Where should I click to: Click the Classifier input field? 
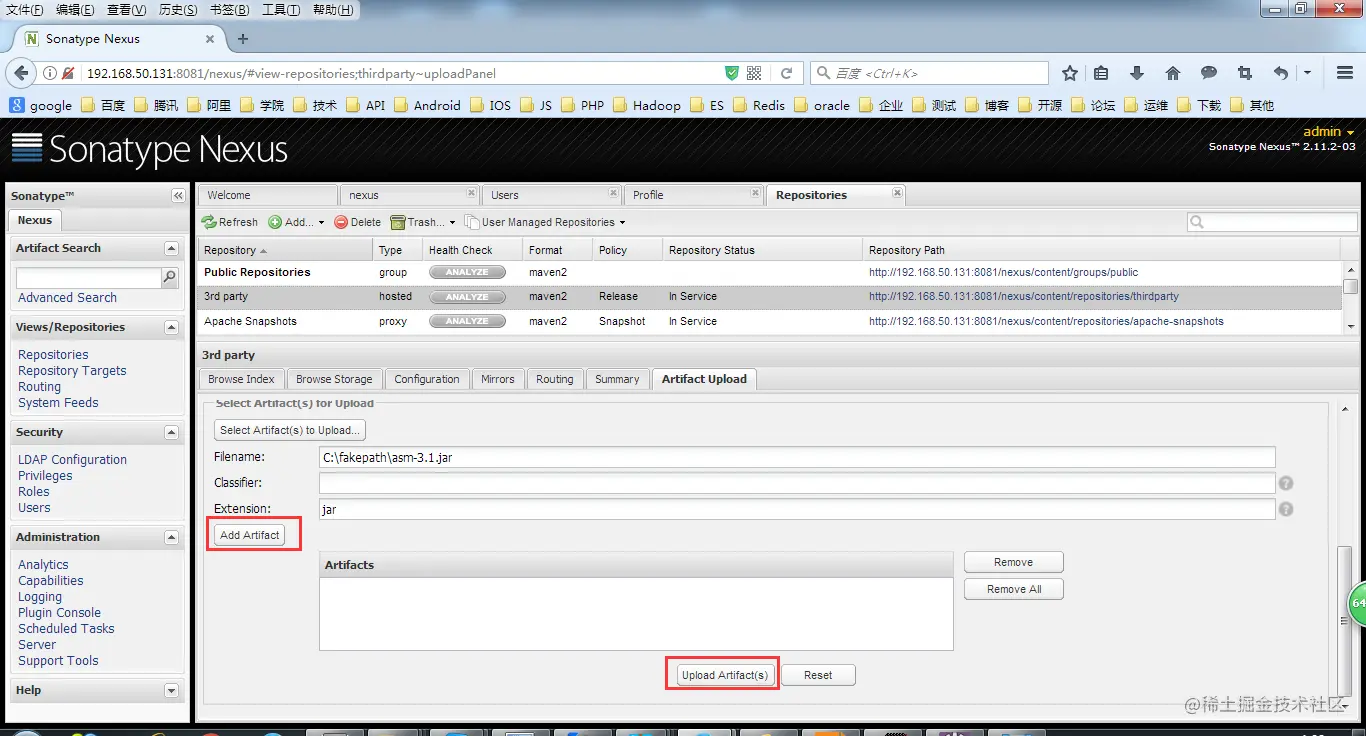tap(797, 483)
